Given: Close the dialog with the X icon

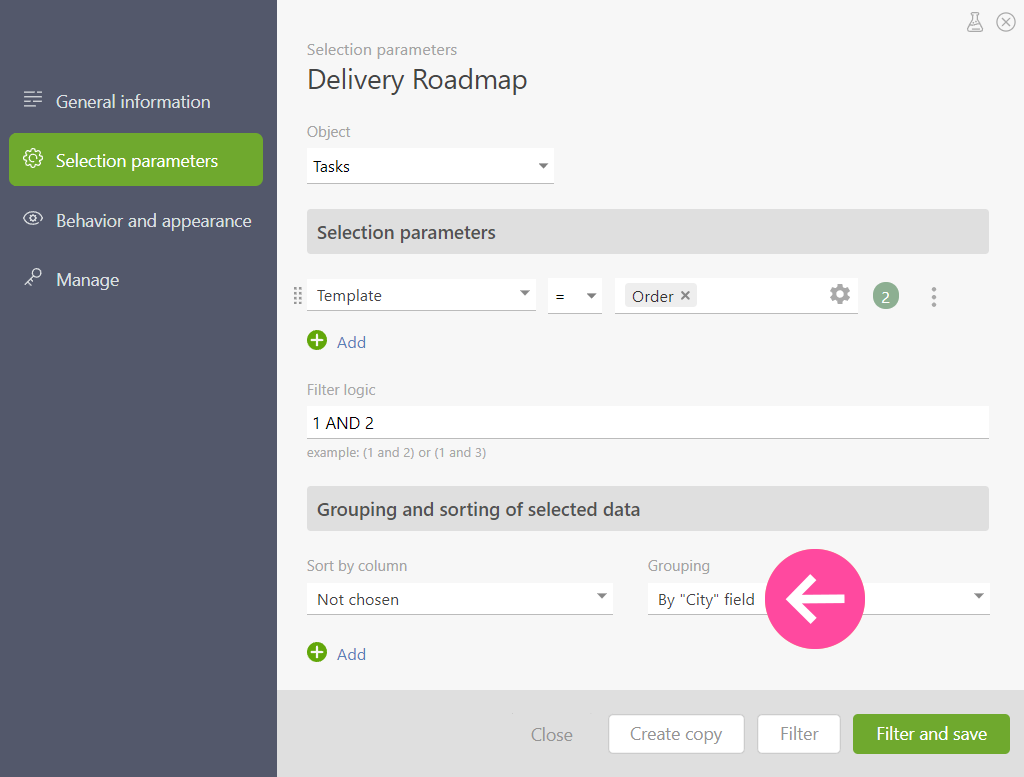Looking at the screenshot, I should (1006, 22).
